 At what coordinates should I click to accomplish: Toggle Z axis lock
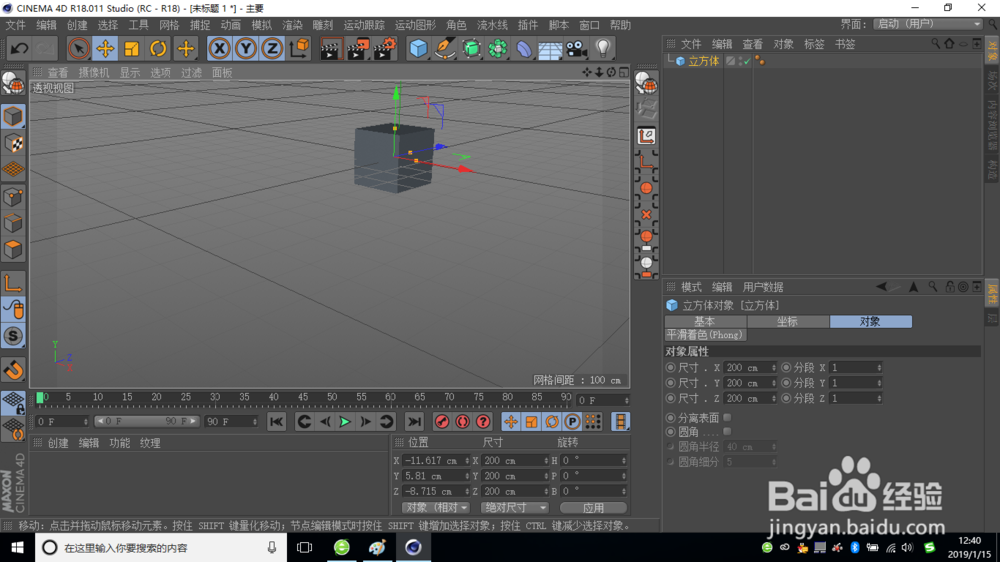[272, 48]
